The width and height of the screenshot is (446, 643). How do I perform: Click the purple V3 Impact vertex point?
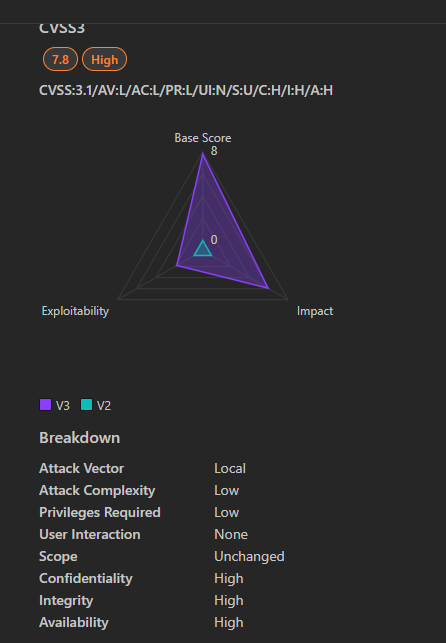click(268, 288)
